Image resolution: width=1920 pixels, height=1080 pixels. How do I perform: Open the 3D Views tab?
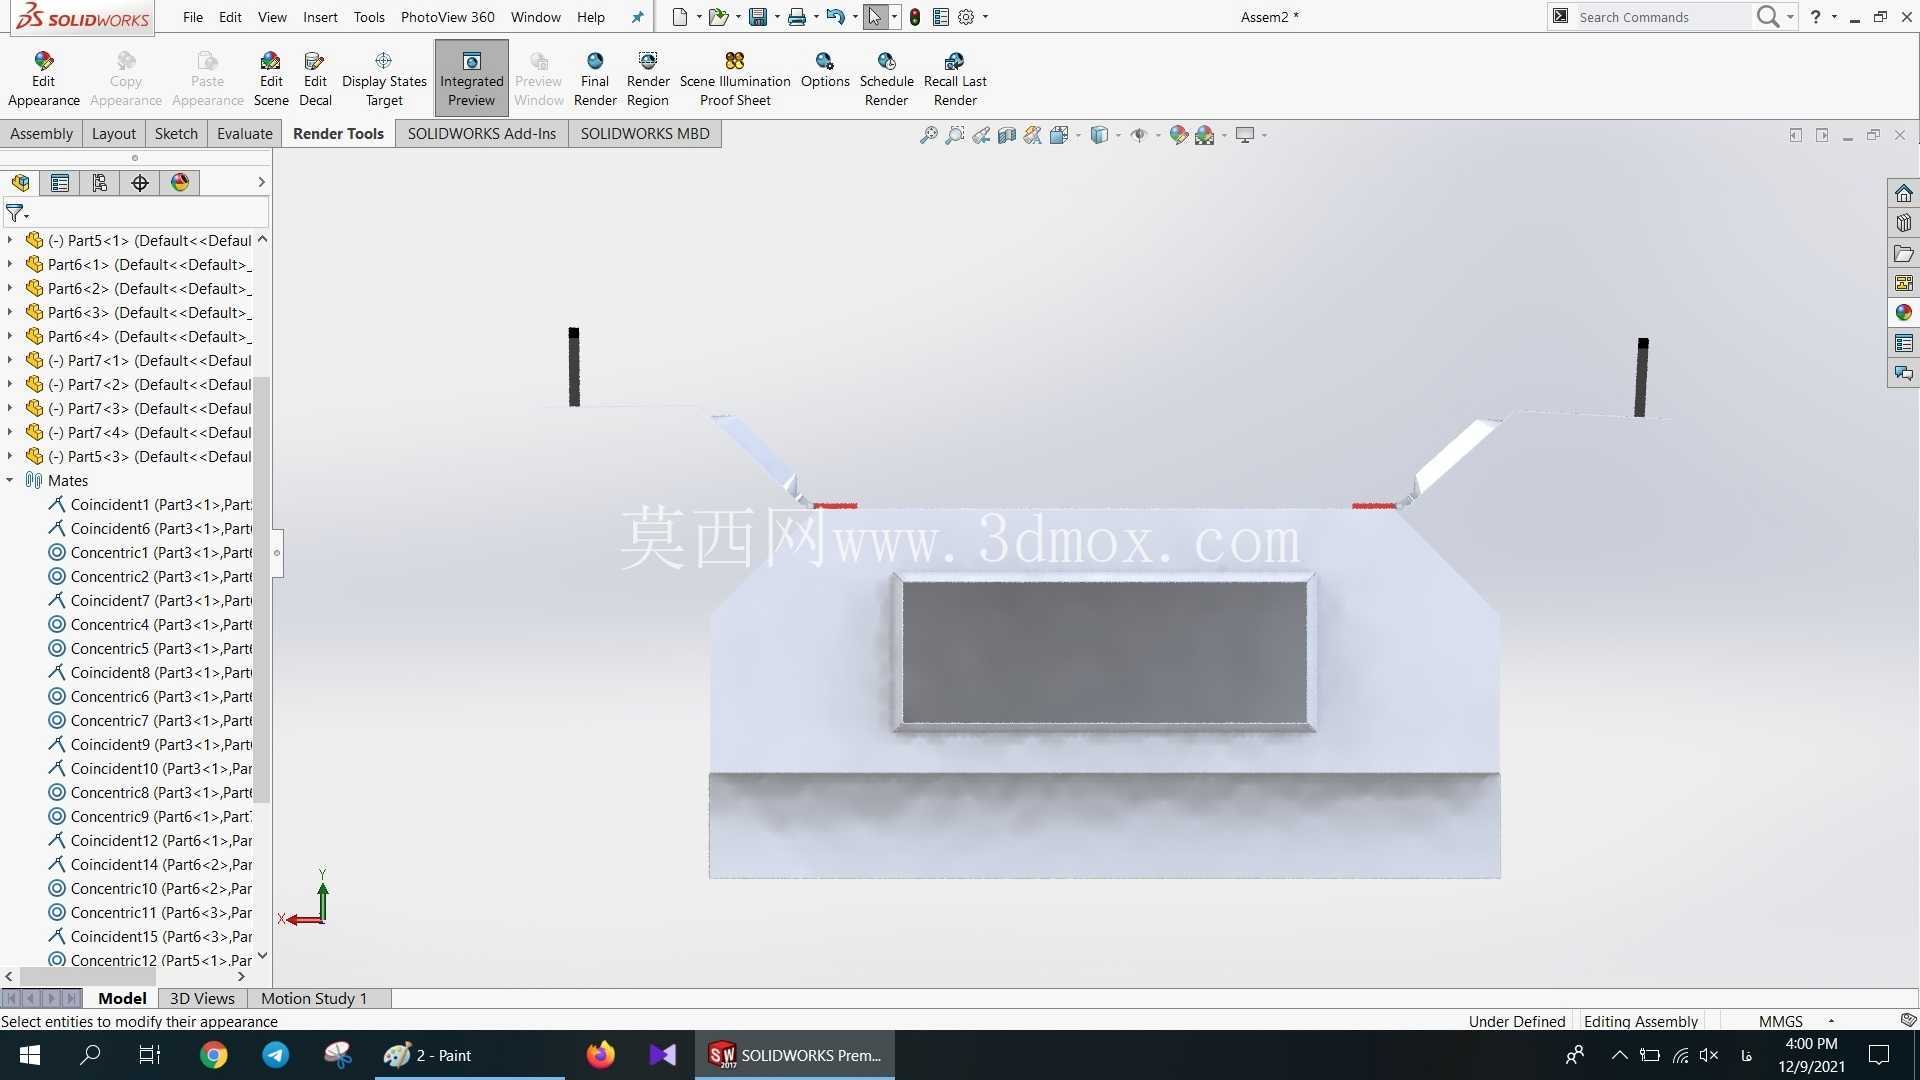pos(202,998)
